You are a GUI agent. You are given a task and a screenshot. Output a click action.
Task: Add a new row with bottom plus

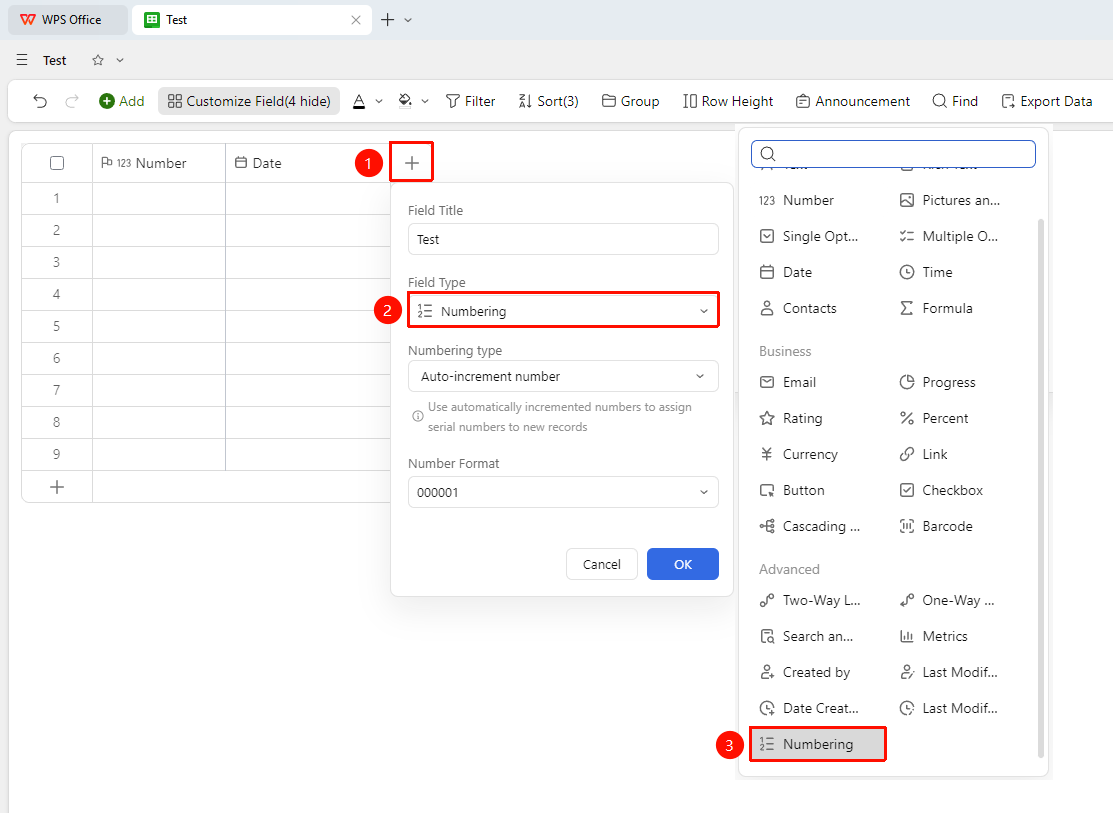[x=57, y=487]
